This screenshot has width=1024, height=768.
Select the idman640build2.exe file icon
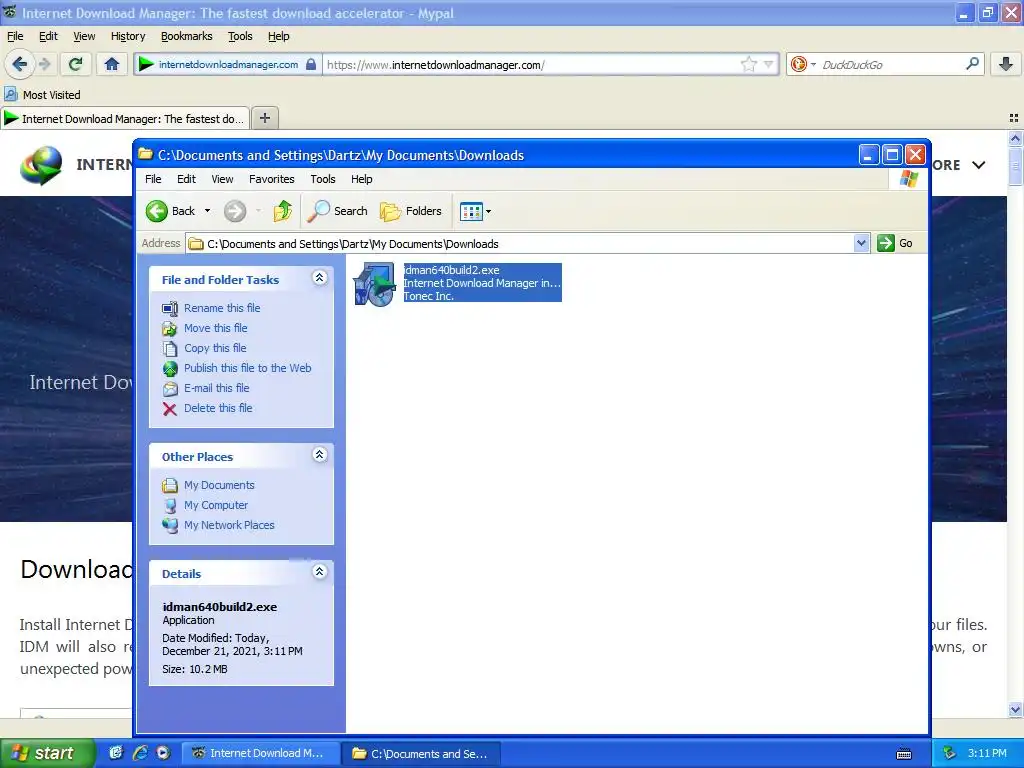click(x=374, y=284)
